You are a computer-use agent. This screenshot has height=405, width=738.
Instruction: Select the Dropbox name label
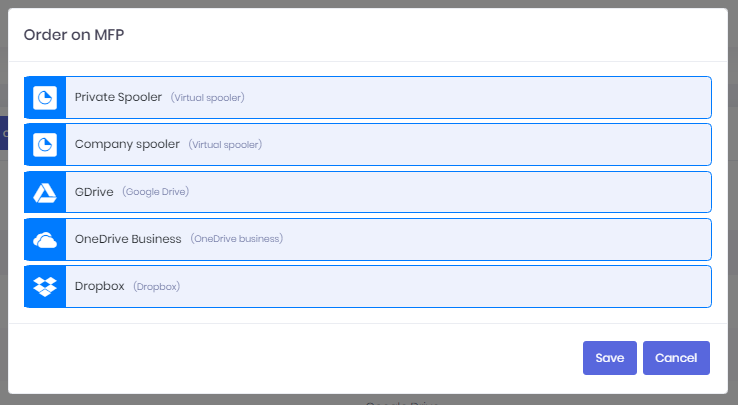[100, 286]
